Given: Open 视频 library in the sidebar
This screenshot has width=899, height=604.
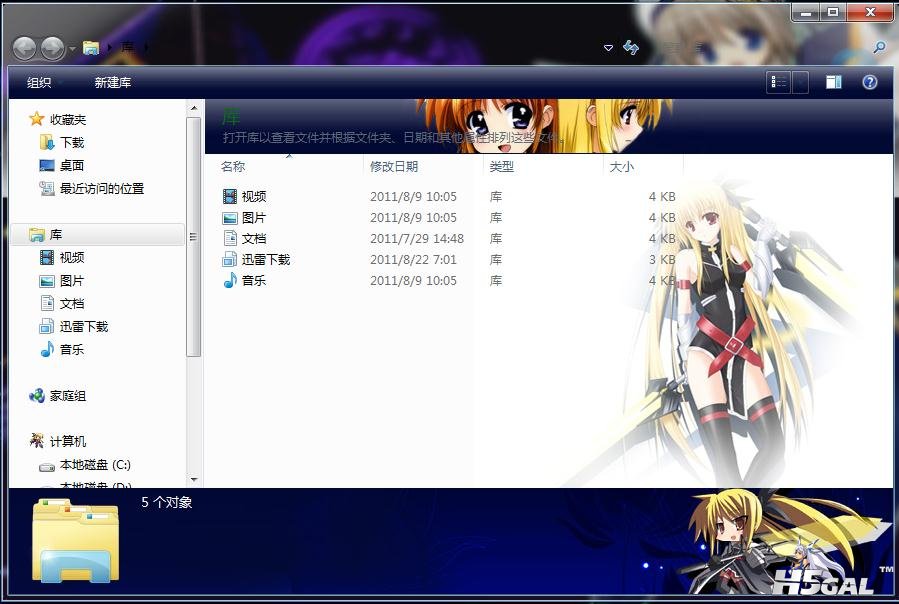Looking at the screenshot, I should click(72, 258).
